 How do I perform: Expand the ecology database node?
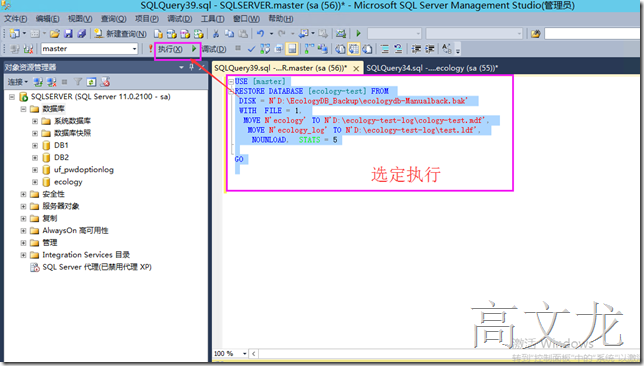click(x=35, y=182)
